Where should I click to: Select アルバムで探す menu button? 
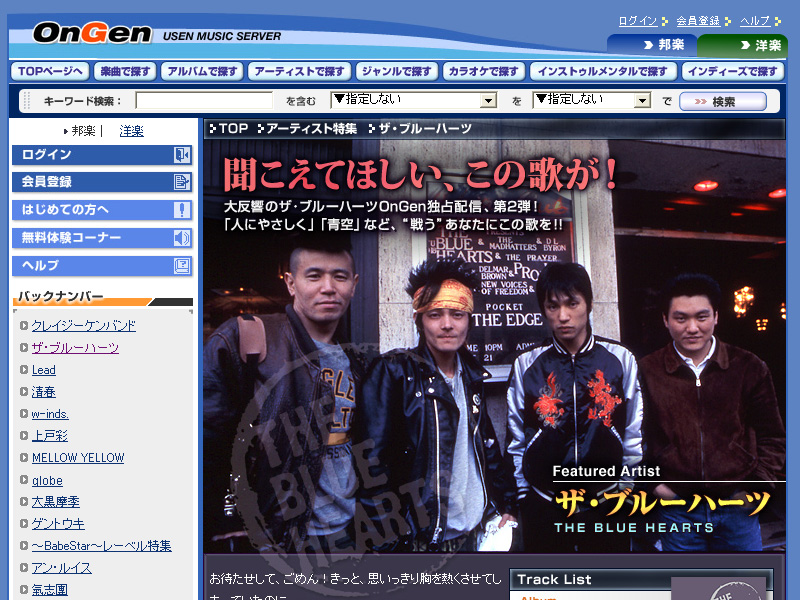coord(202,71)
